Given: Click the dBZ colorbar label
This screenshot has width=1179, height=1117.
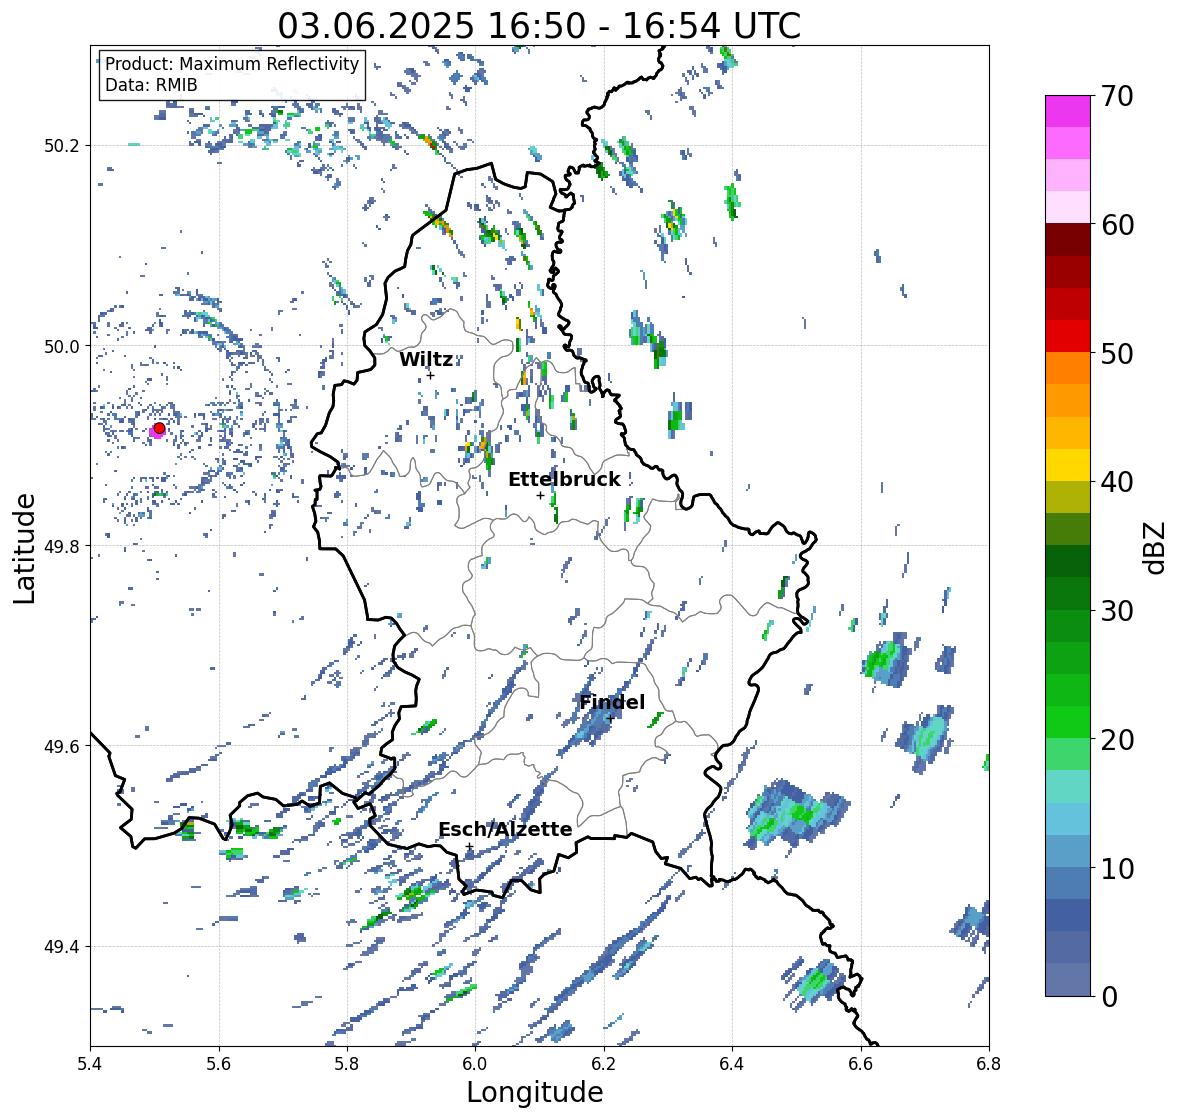Looking at the screenshot, I should 1156,547.
